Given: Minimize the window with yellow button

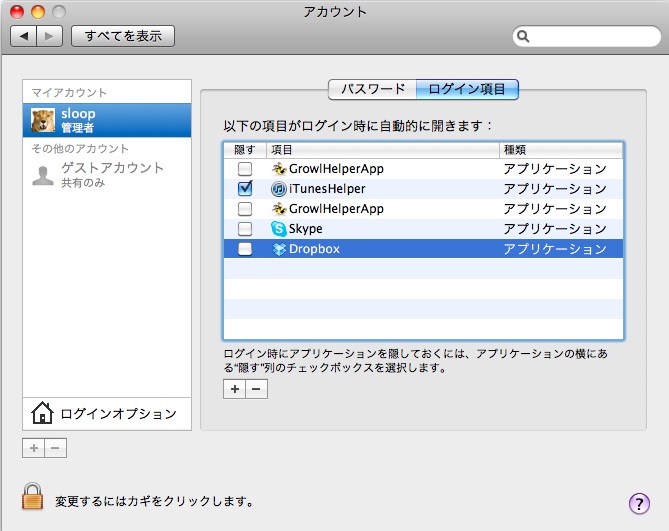Looking at the screenshot, I should 38,12.
